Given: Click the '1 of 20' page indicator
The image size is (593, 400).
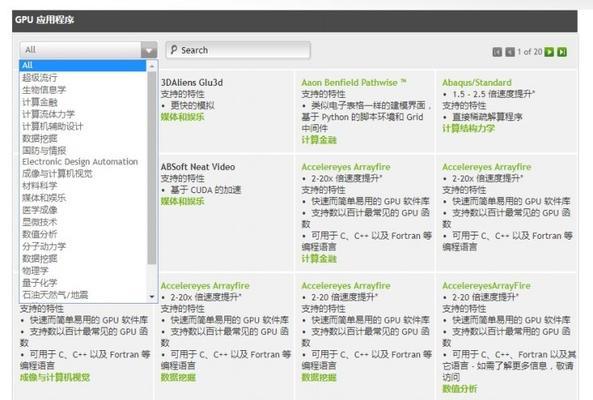Looking at the screenshot, I should coord(529,52).
